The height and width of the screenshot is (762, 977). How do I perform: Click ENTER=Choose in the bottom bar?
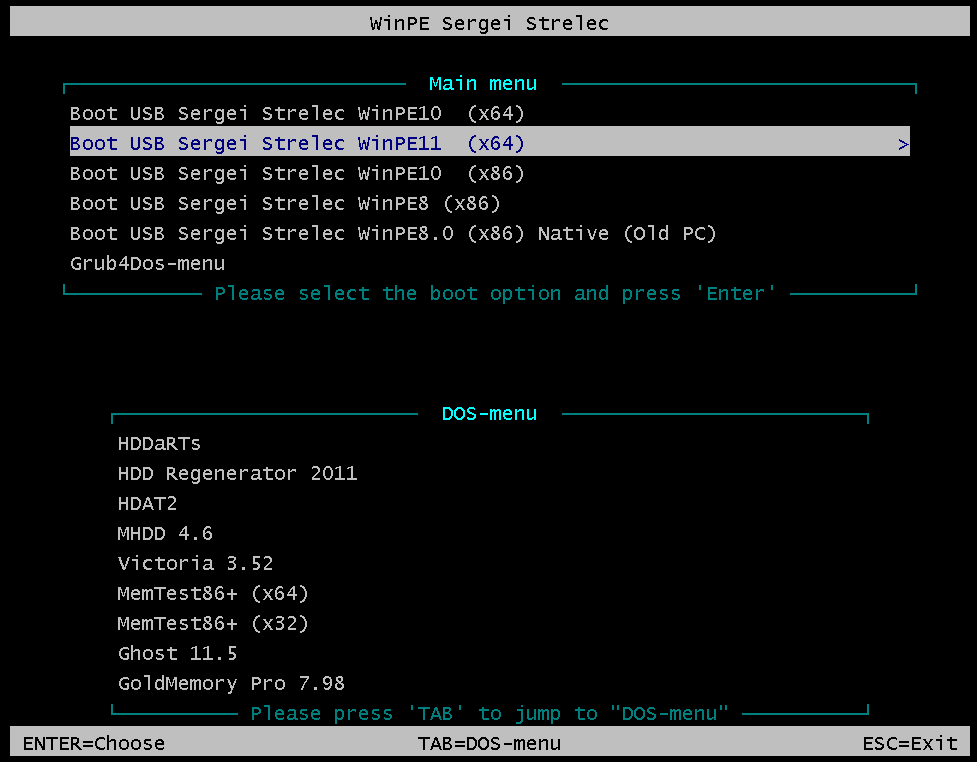click(x=94, y=743)
